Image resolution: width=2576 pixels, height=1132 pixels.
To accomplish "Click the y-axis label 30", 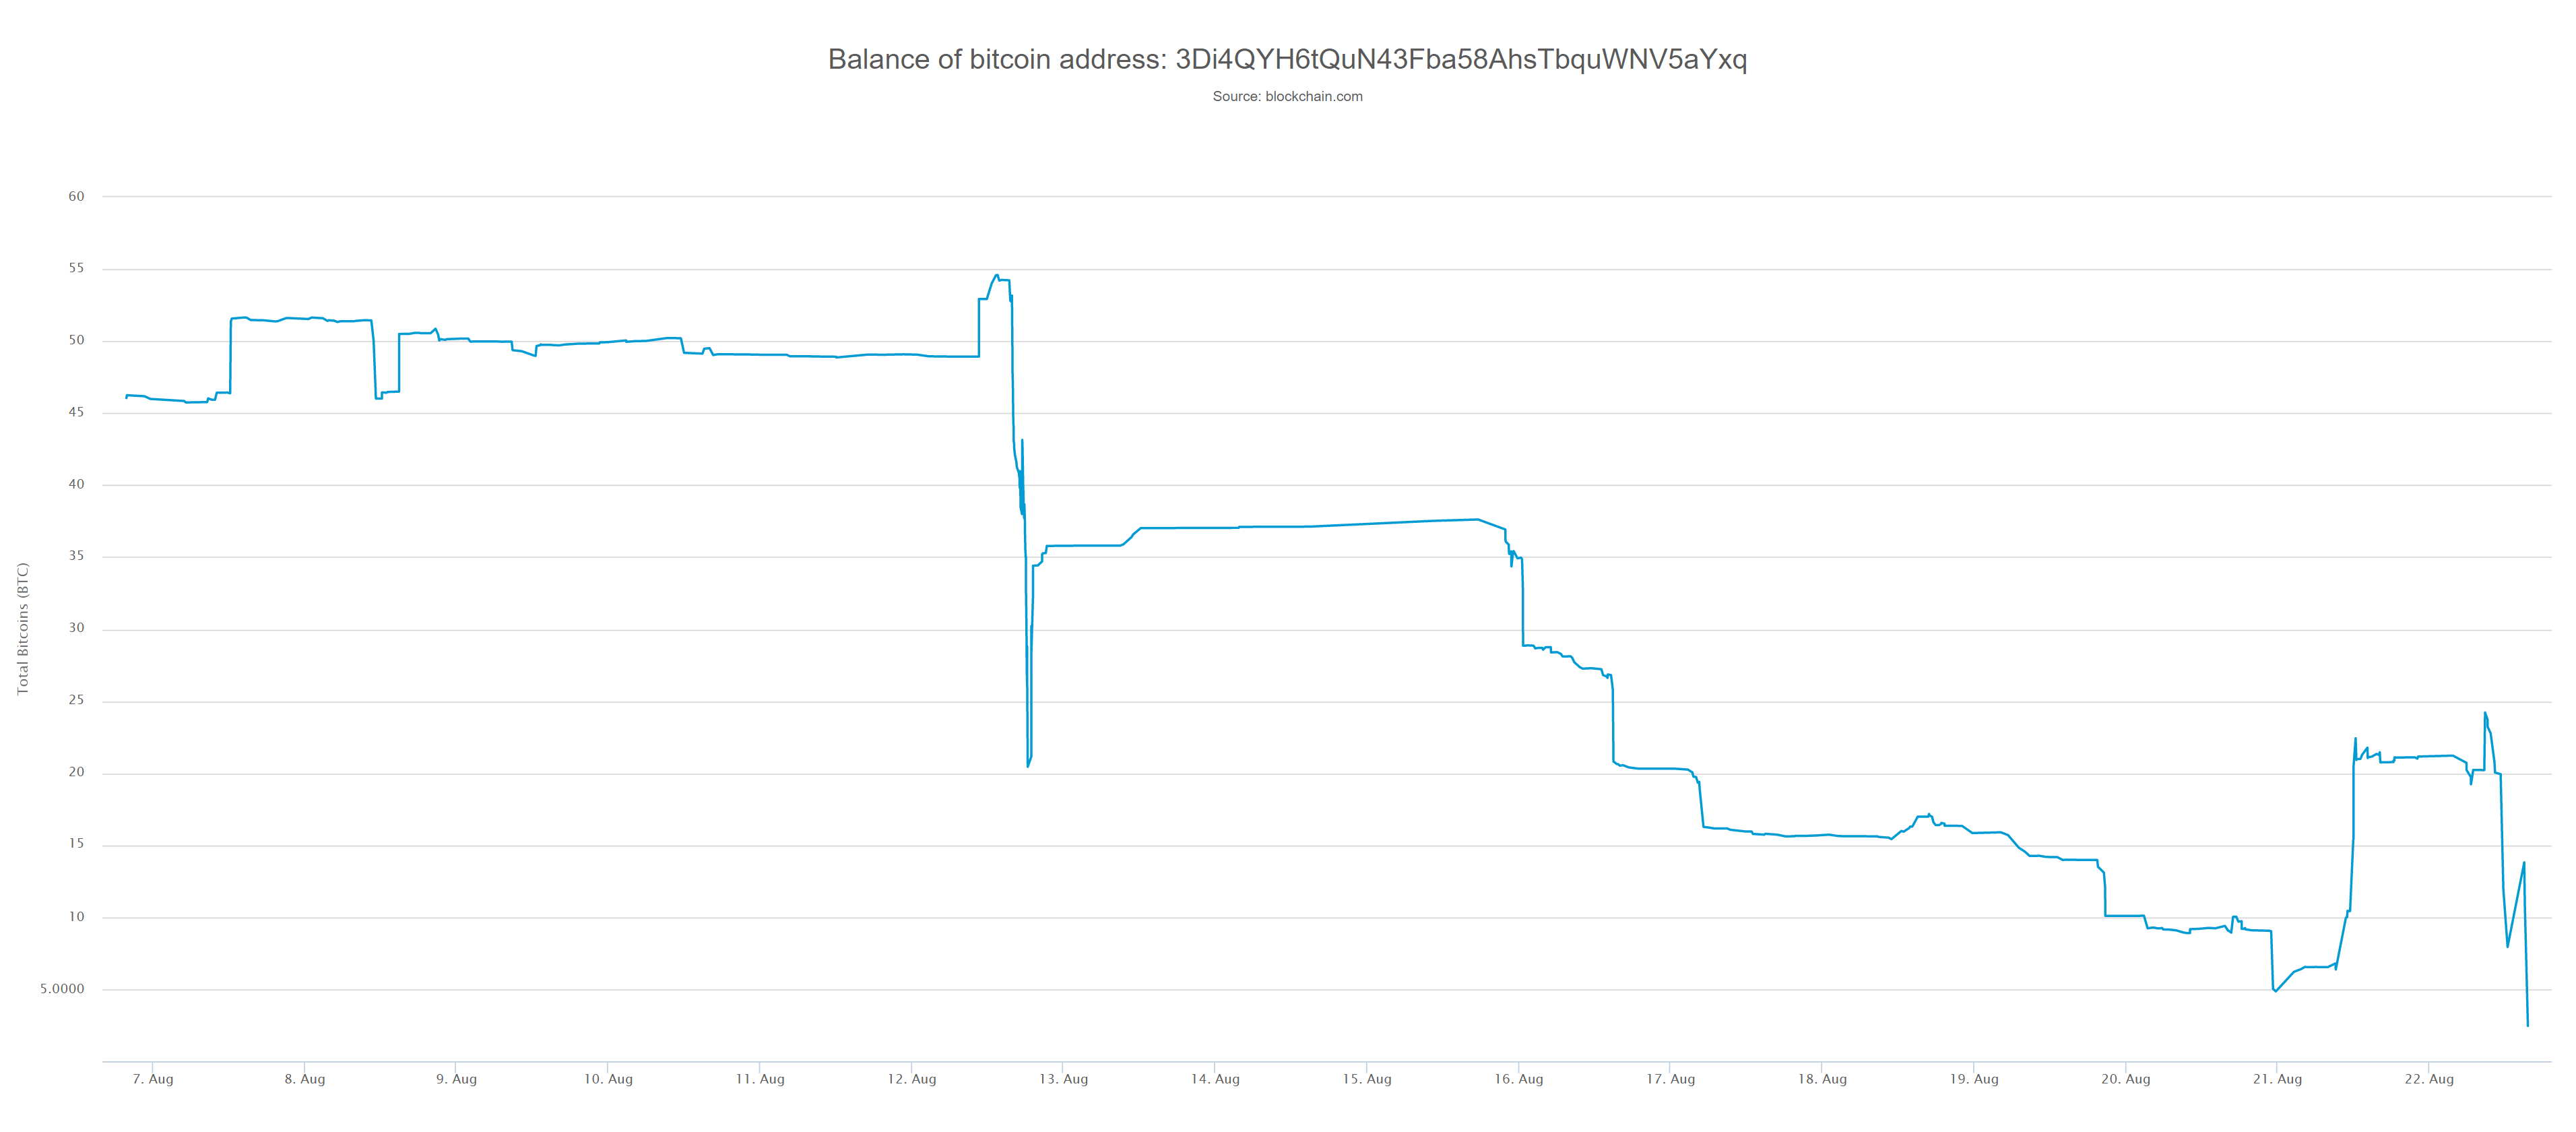I will pos(76,628).
